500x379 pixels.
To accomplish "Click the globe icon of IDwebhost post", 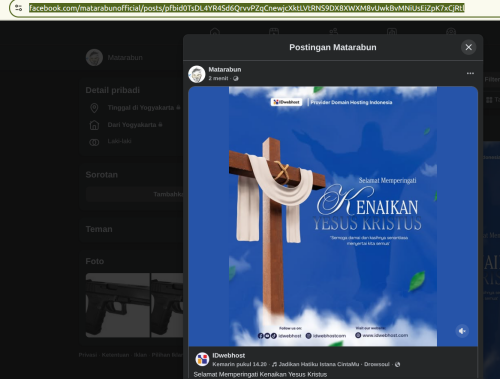I will pyautogui.click(x=397, y=364).
